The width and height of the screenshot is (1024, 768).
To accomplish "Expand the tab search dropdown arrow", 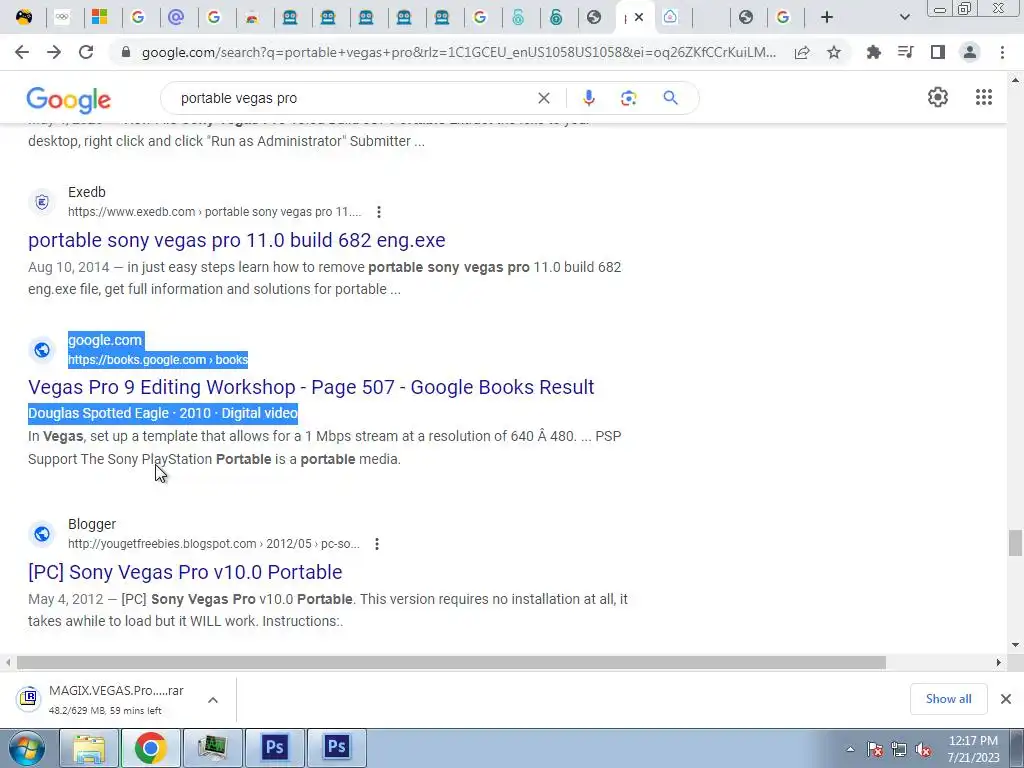I will pos(904,18).
